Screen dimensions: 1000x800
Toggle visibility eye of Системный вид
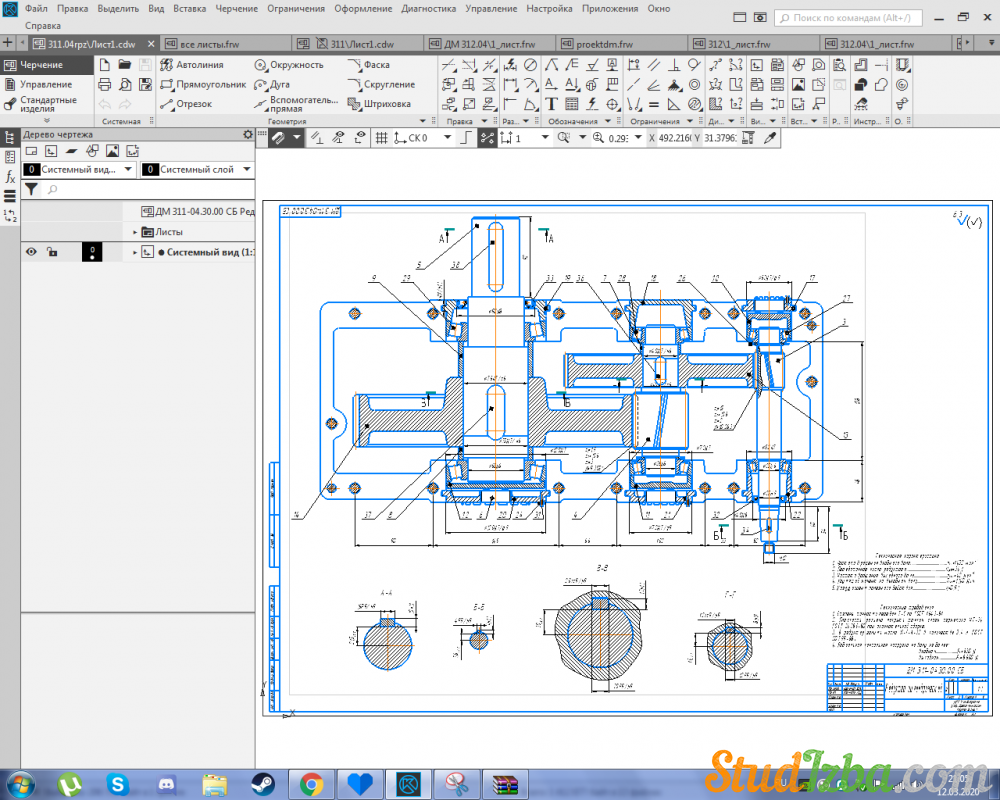31,253
